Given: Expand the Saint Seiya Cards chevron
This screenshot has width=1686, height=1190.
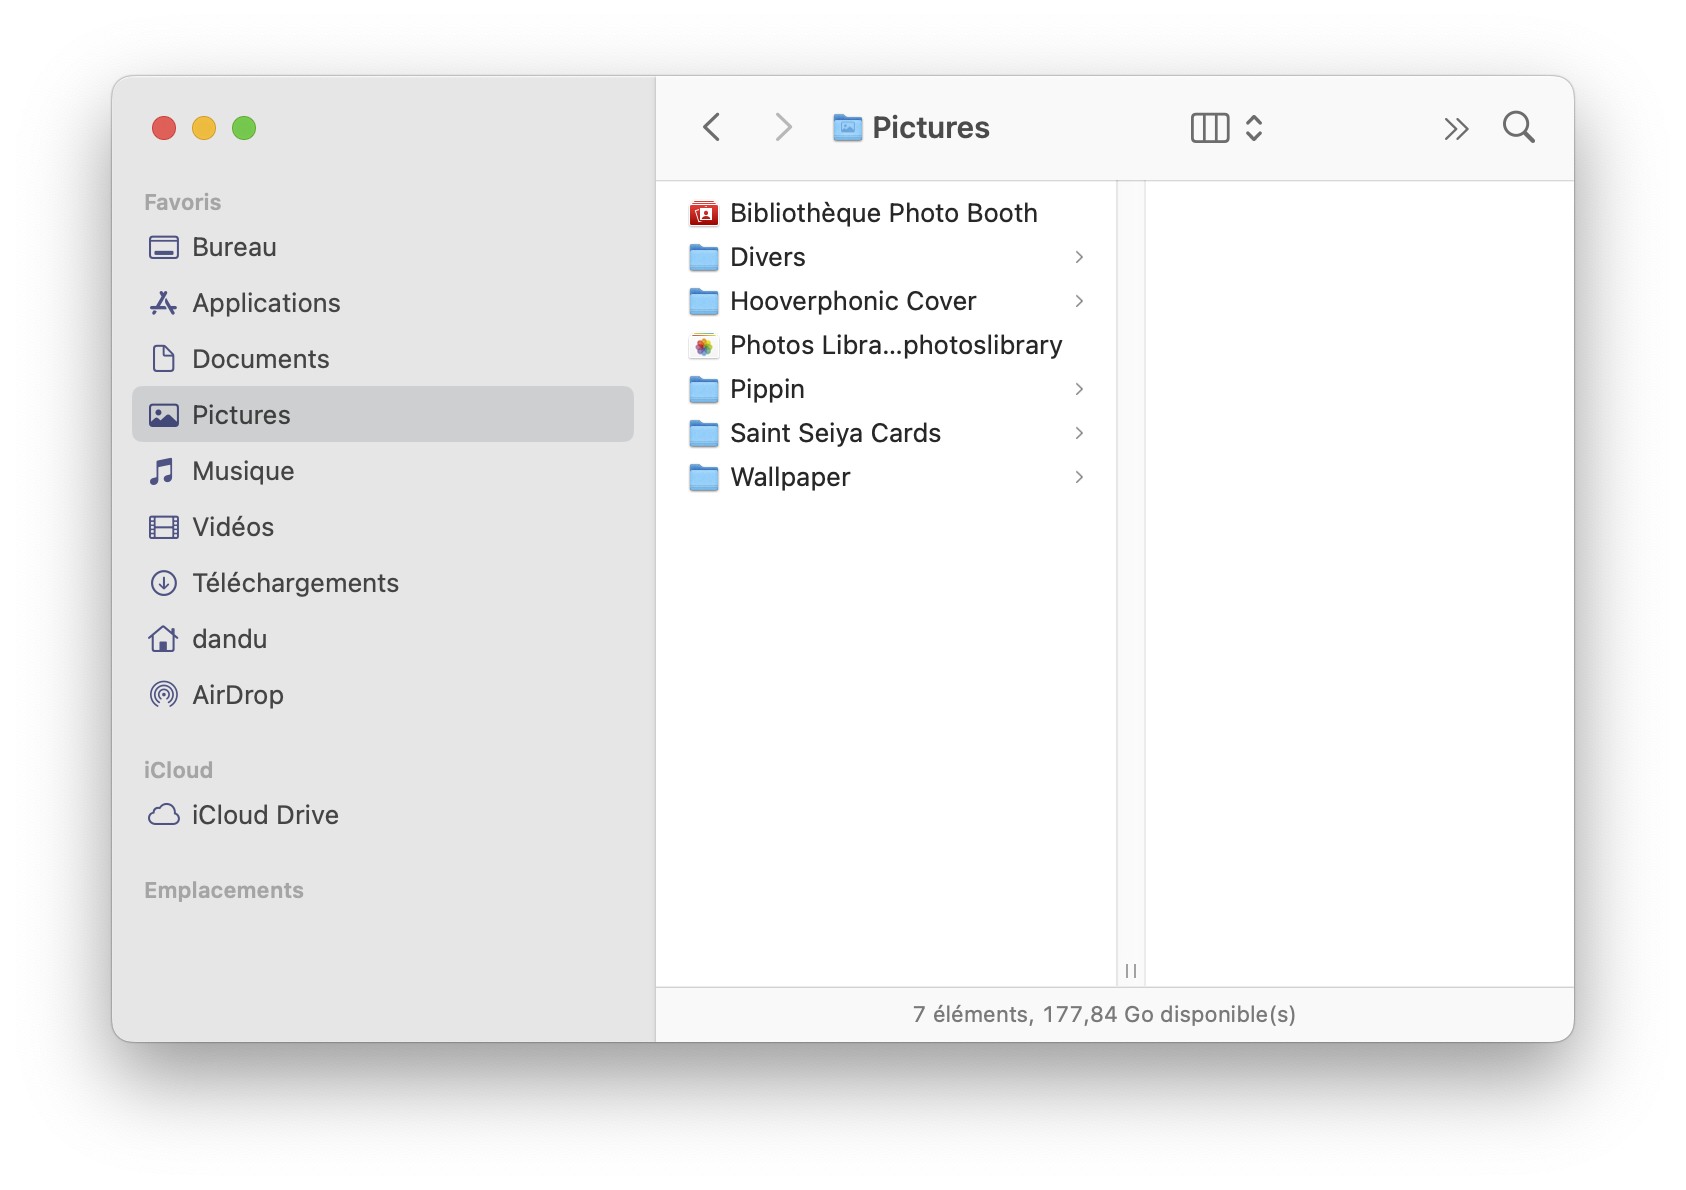Looking at the screenshot, I should click(x=1079, y=433).
